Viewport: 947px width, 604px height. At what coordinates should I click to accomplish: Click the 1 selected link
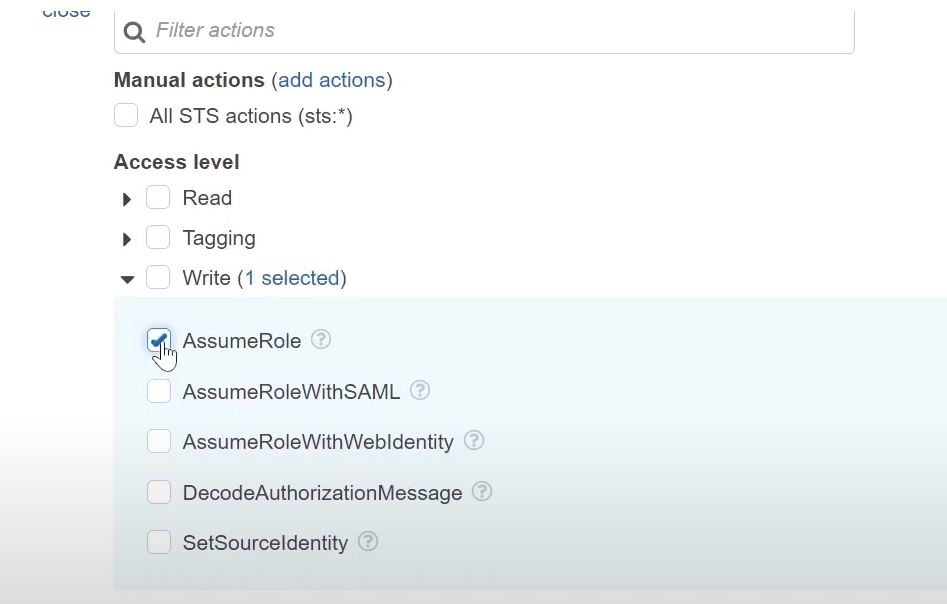[x=292, y=278]
